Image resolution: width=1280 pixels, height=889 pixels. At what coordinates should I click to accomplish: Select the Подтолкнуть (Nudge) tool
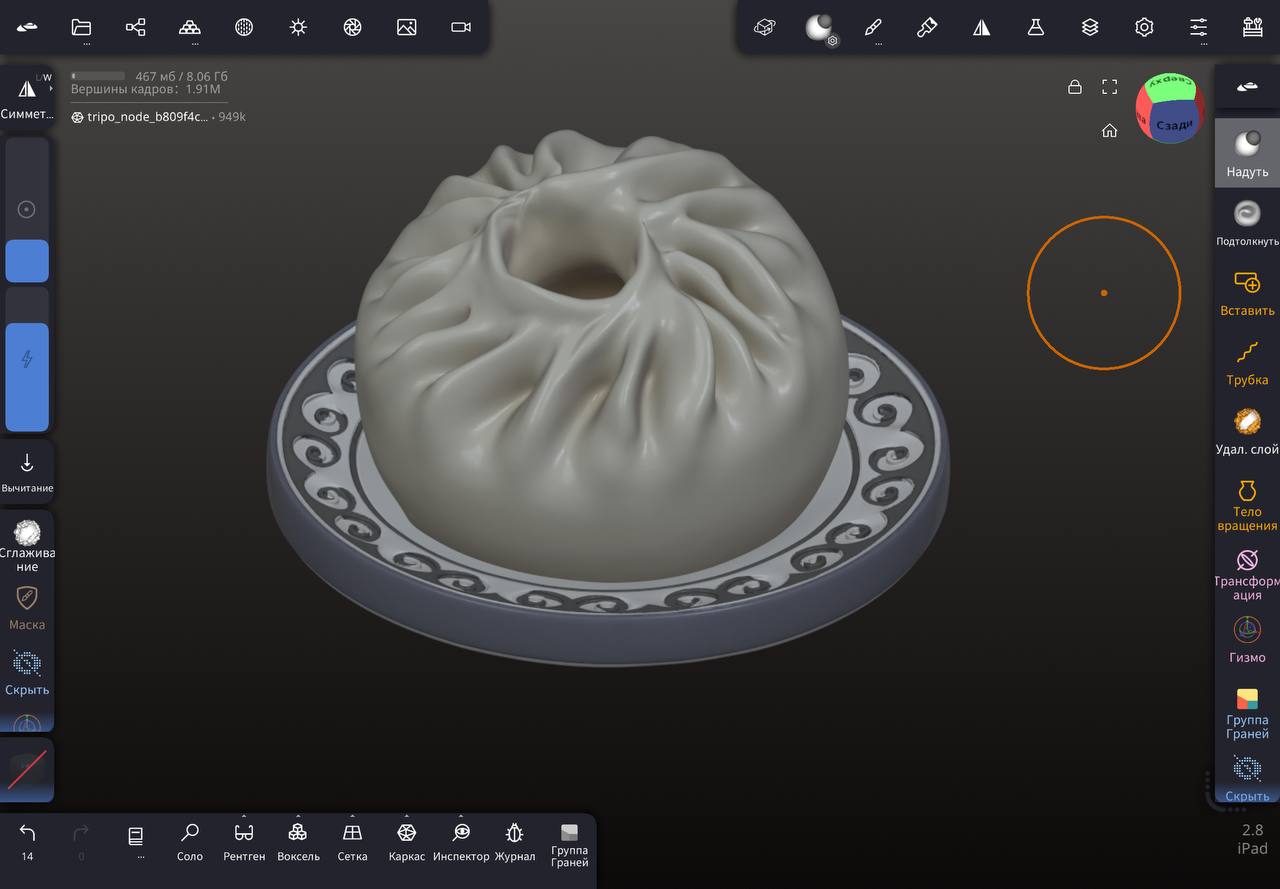pyautogui.click(x=1247, y=222)
